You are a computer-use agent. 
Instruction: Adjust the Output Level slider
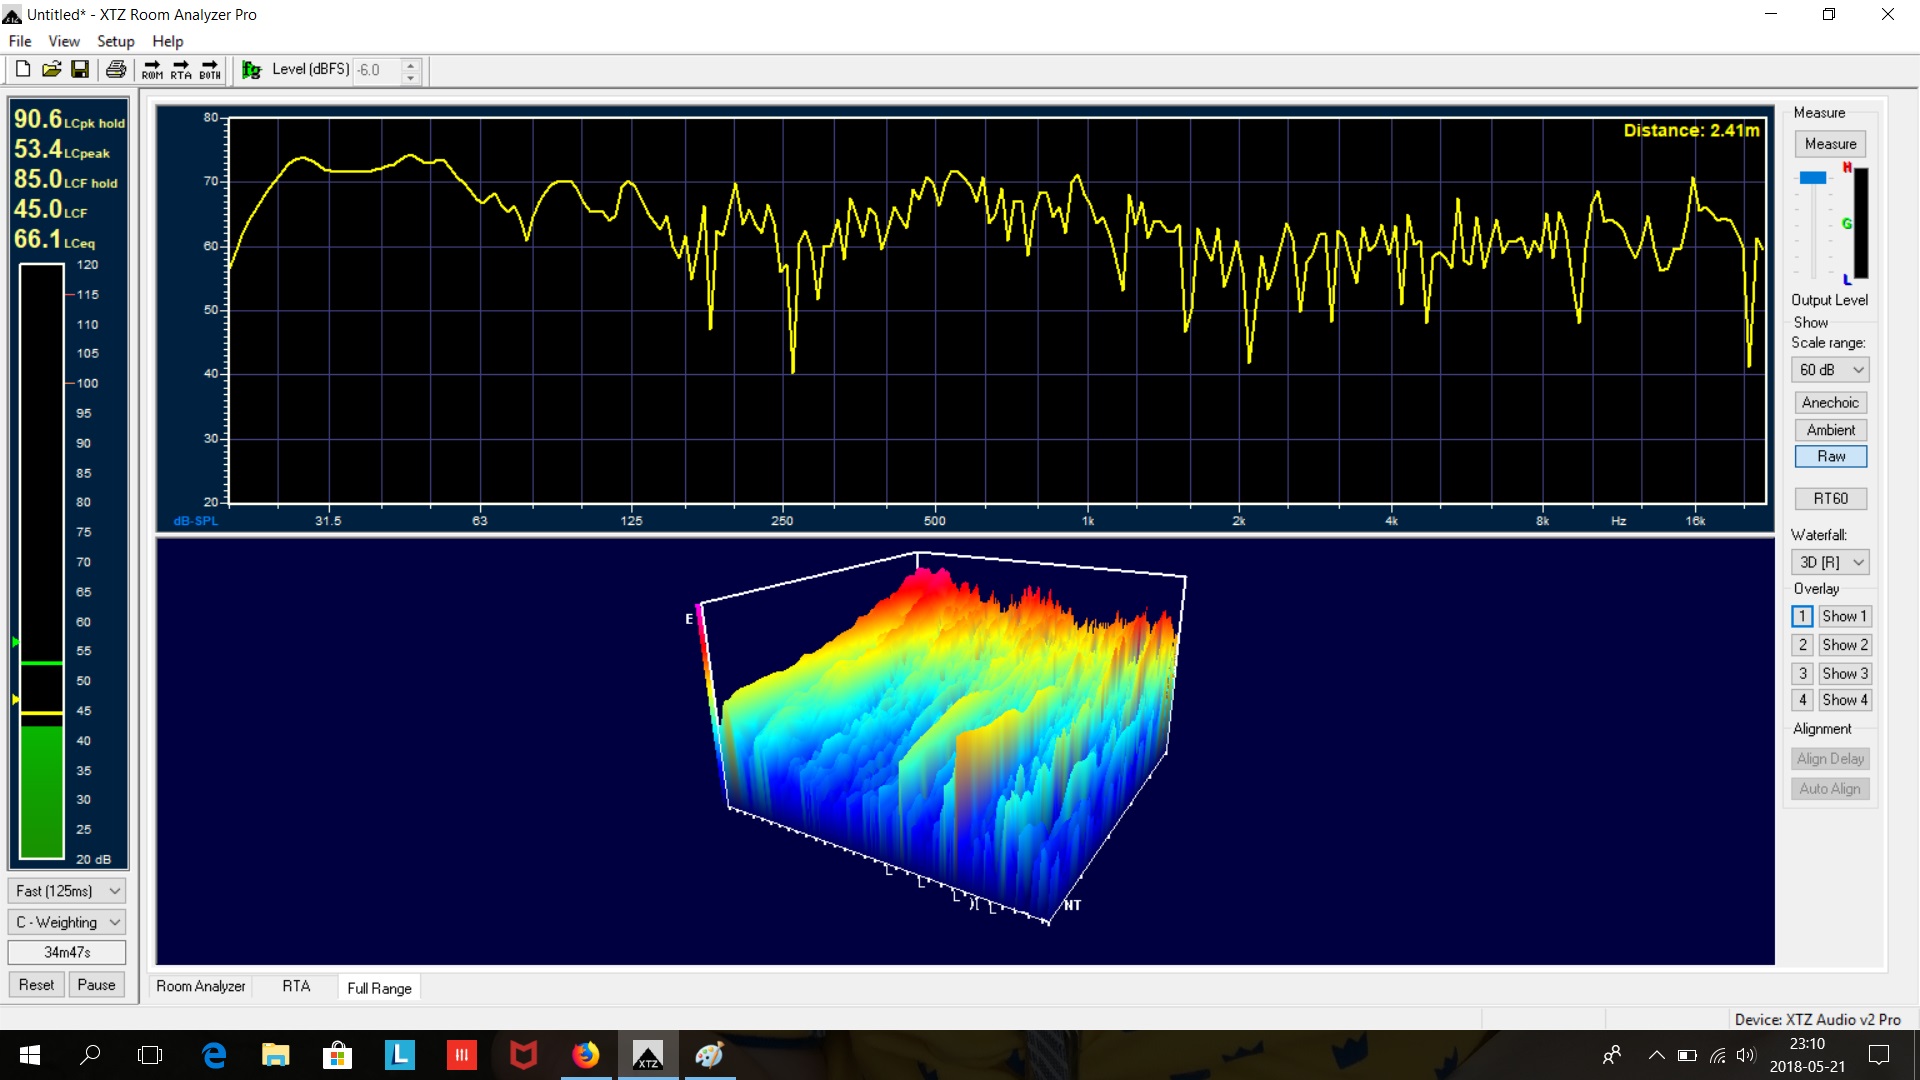pyautogui.click(x=1814, y=176)
